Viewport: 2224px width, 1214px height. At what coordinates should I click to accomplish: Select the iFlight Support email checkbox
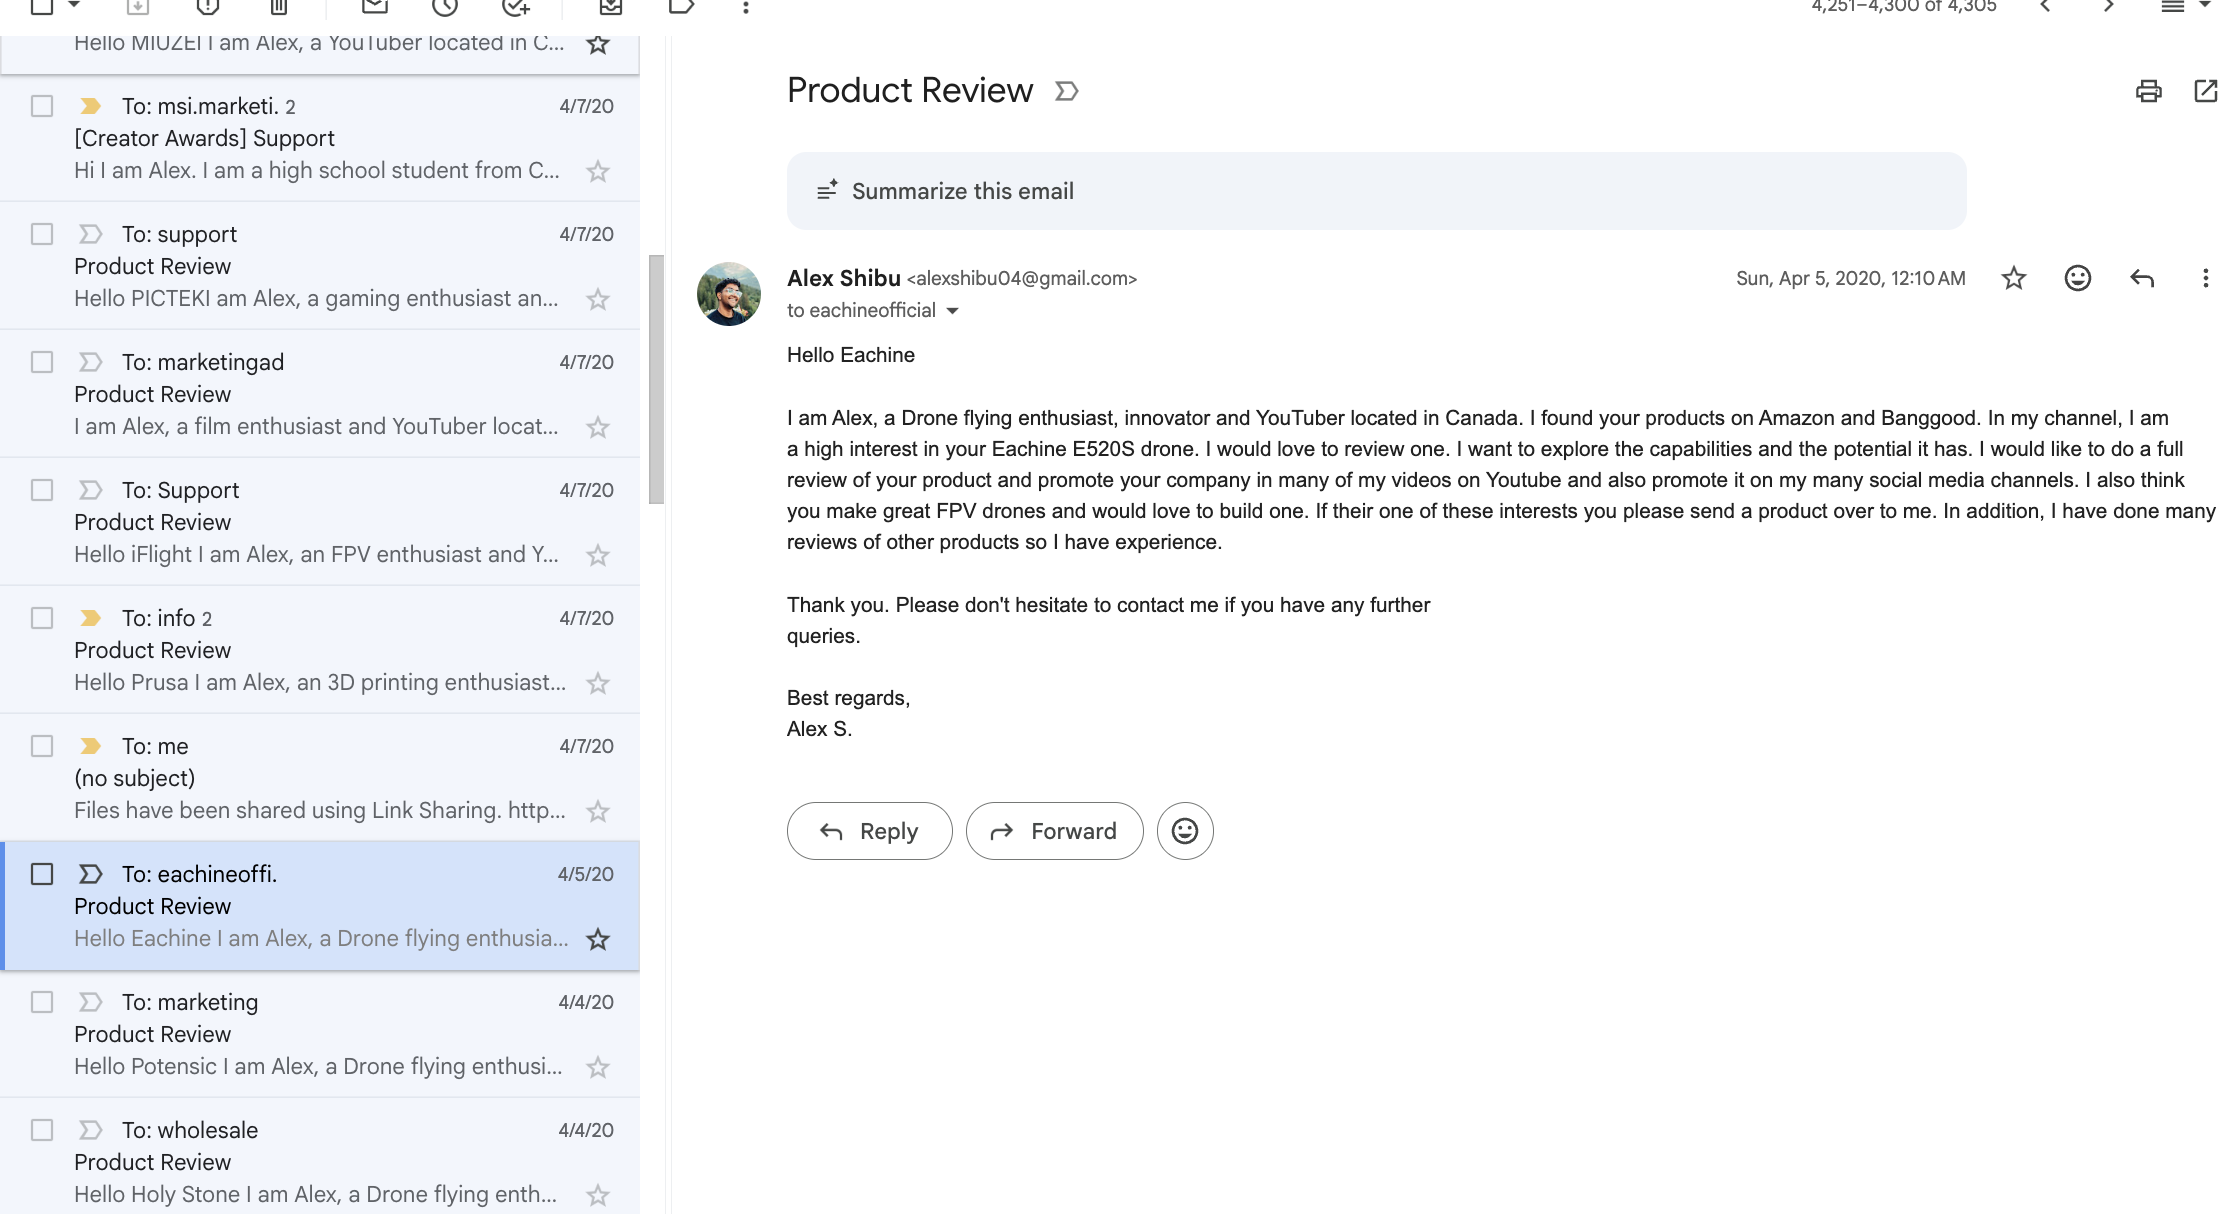coord(42,490)
